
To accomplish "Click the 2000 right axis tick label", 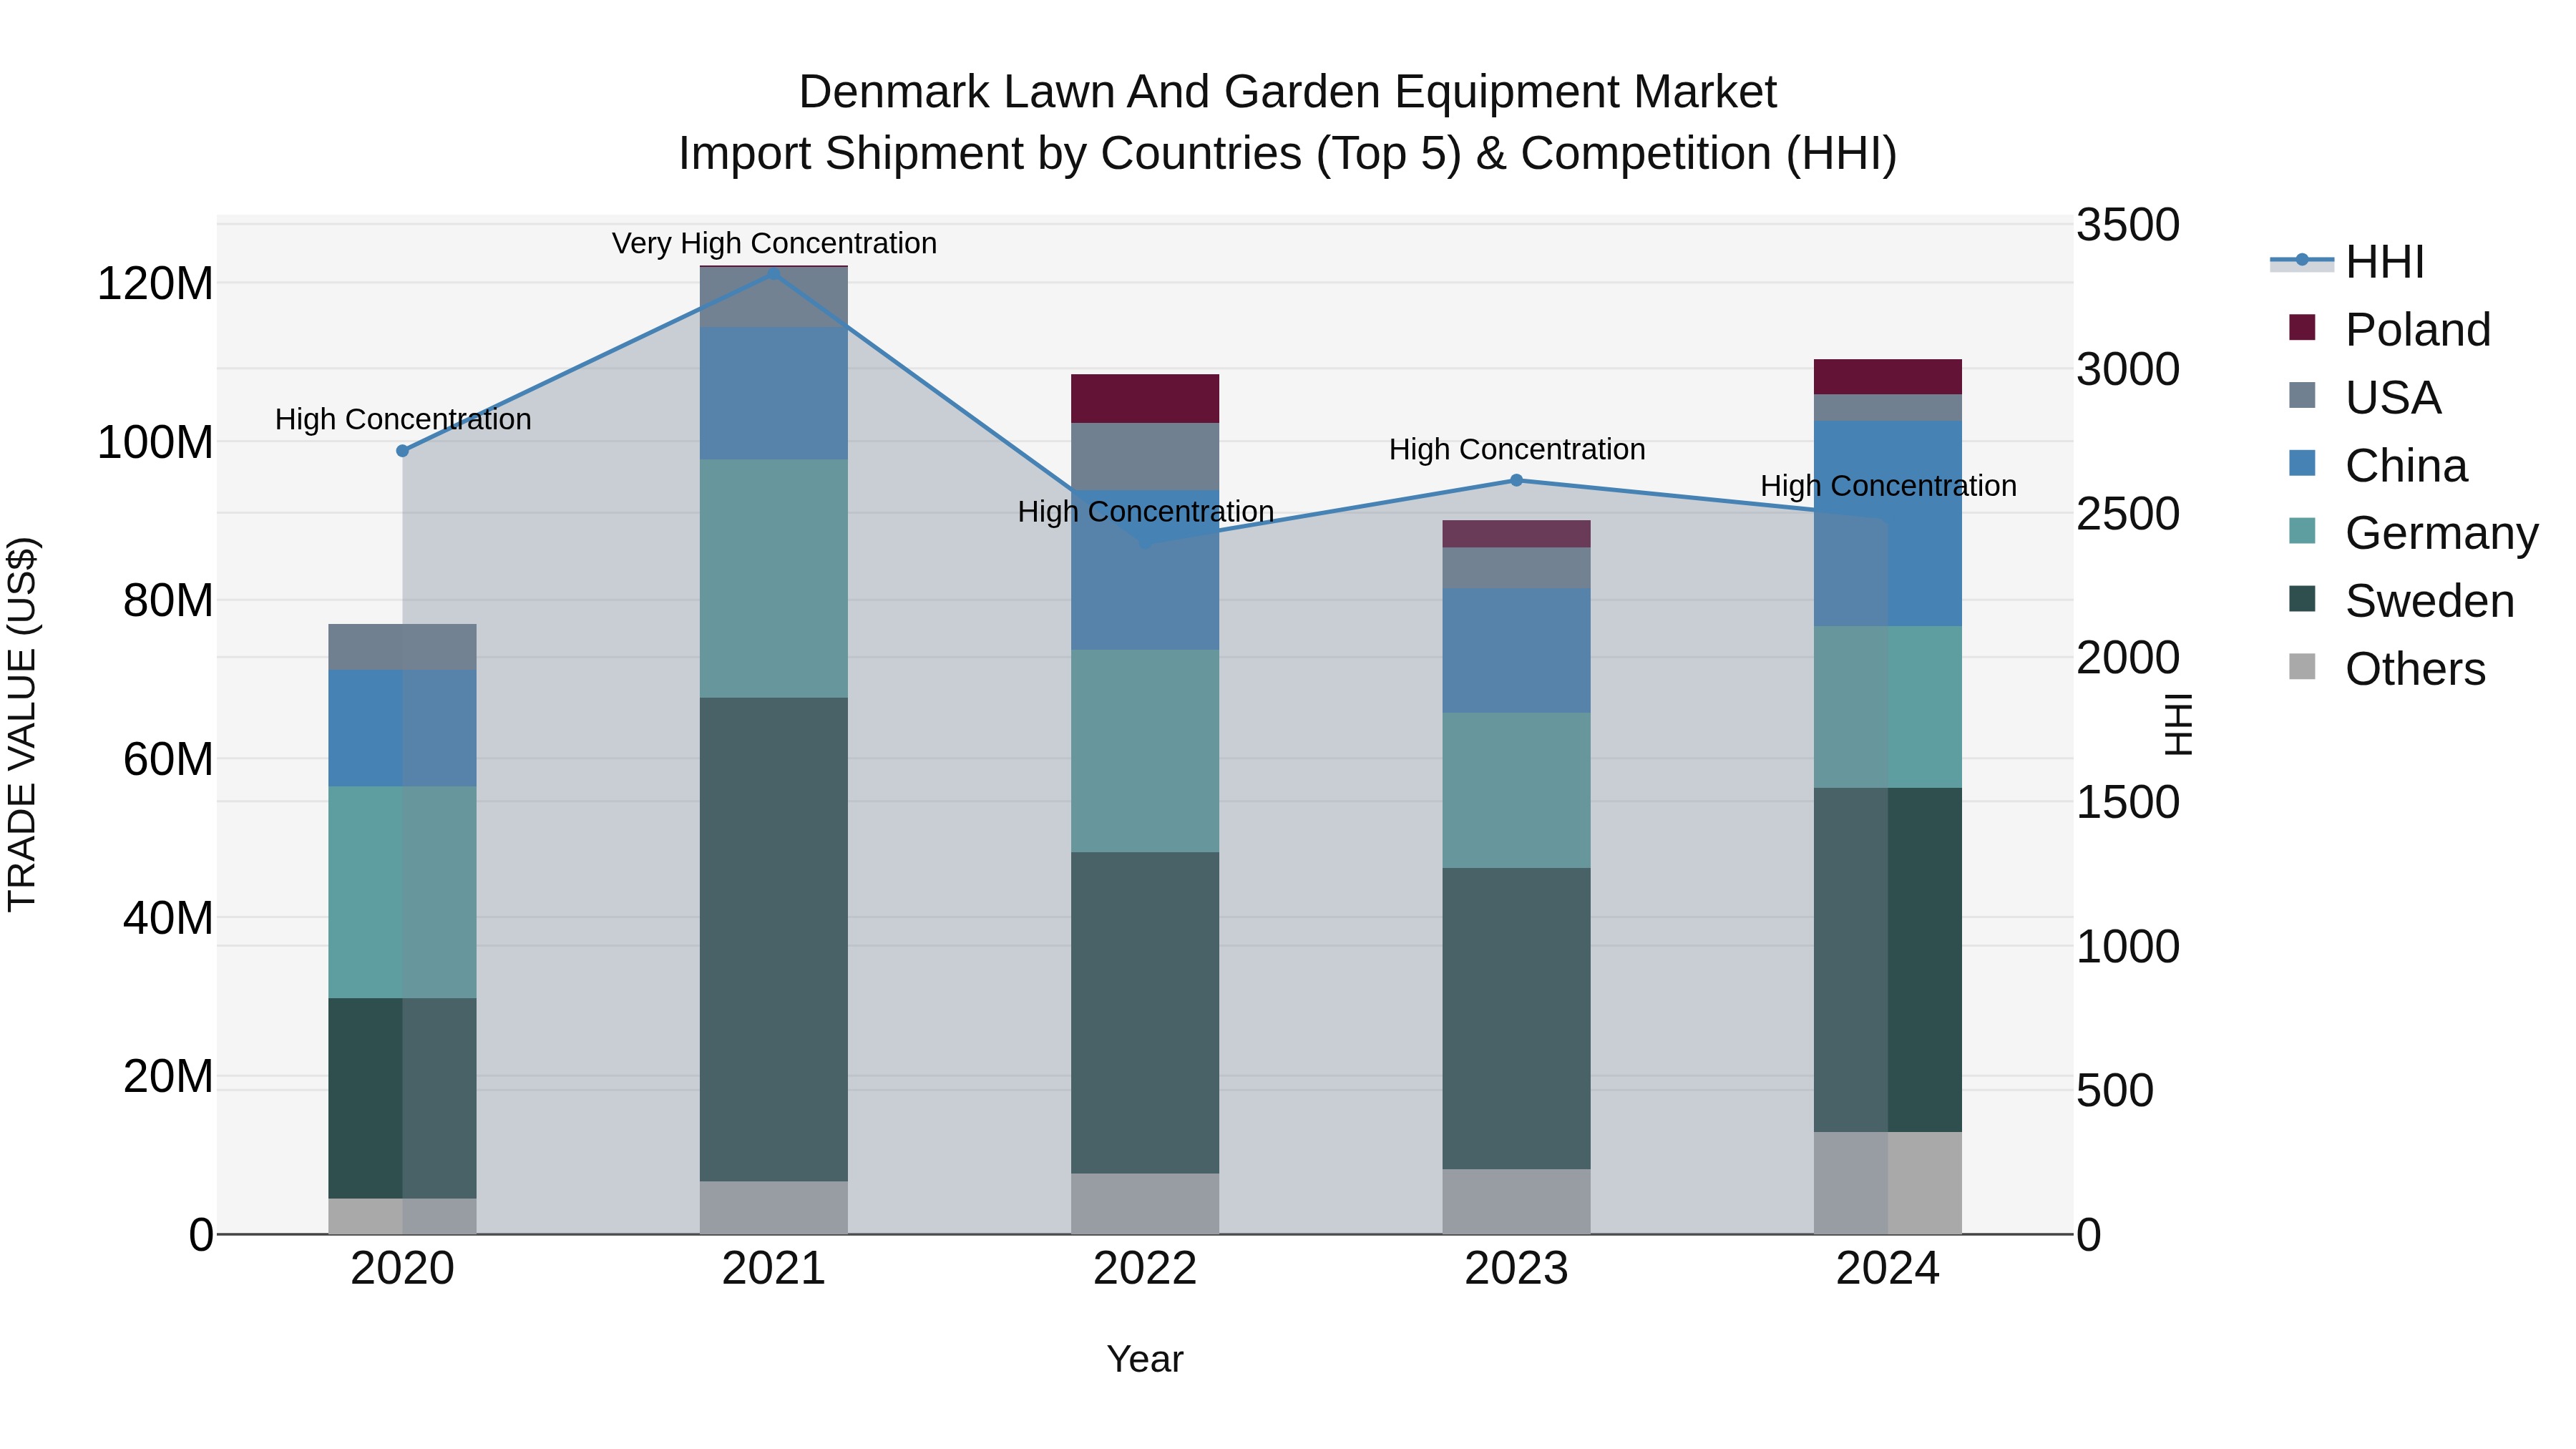I will 2128,658.
